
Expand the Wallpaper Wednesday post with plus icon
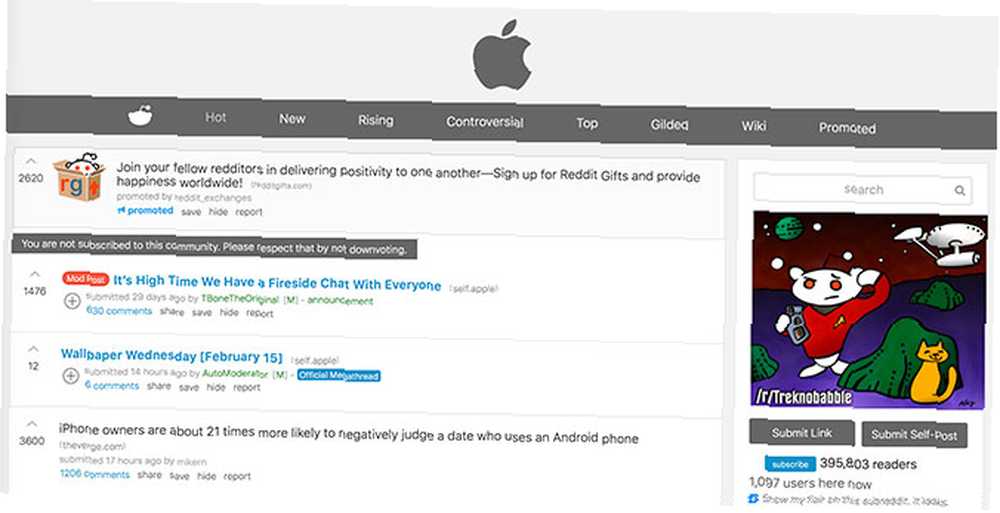(x=71, y=376)
